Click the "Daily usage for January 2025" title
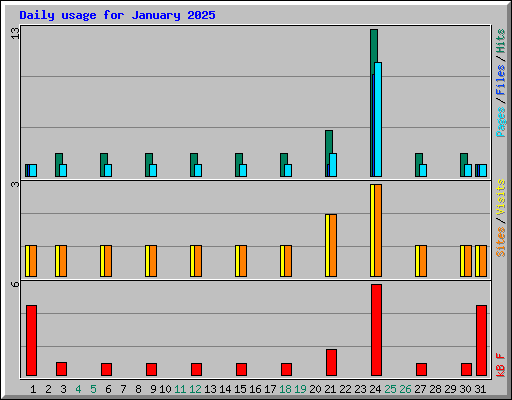Screen dimensions: 512x400 click(x=117, y=15)
